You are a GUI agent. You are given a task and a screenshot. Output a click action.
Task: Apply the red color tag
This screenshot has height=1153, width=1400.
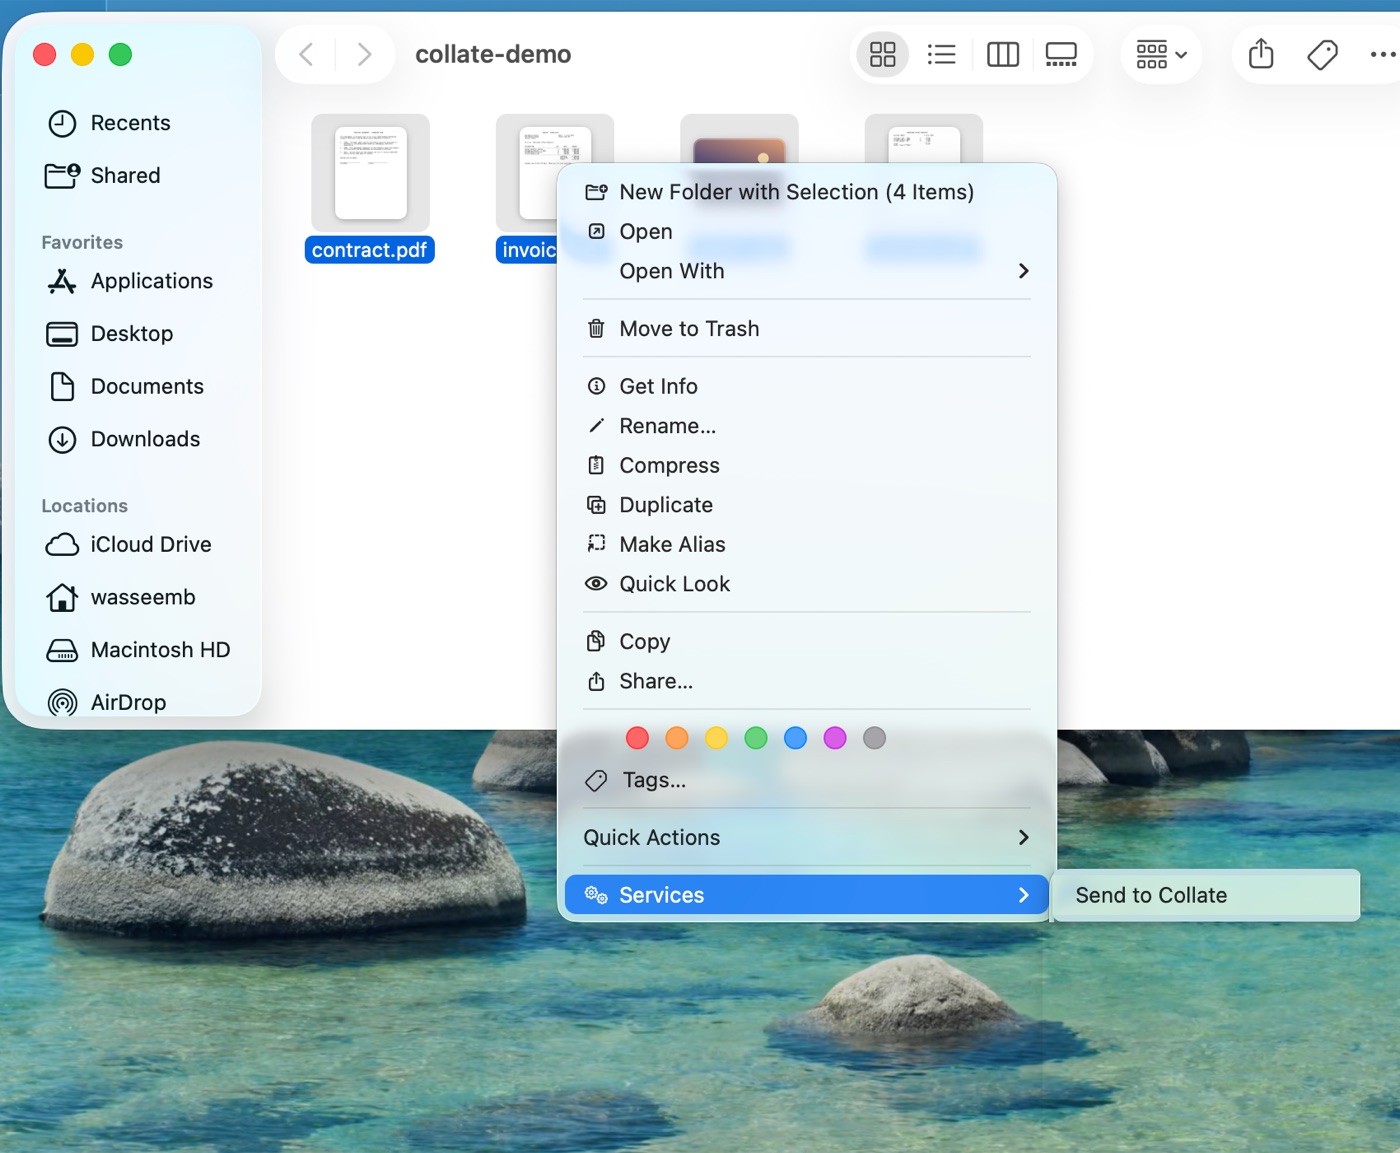coord(637,738)
